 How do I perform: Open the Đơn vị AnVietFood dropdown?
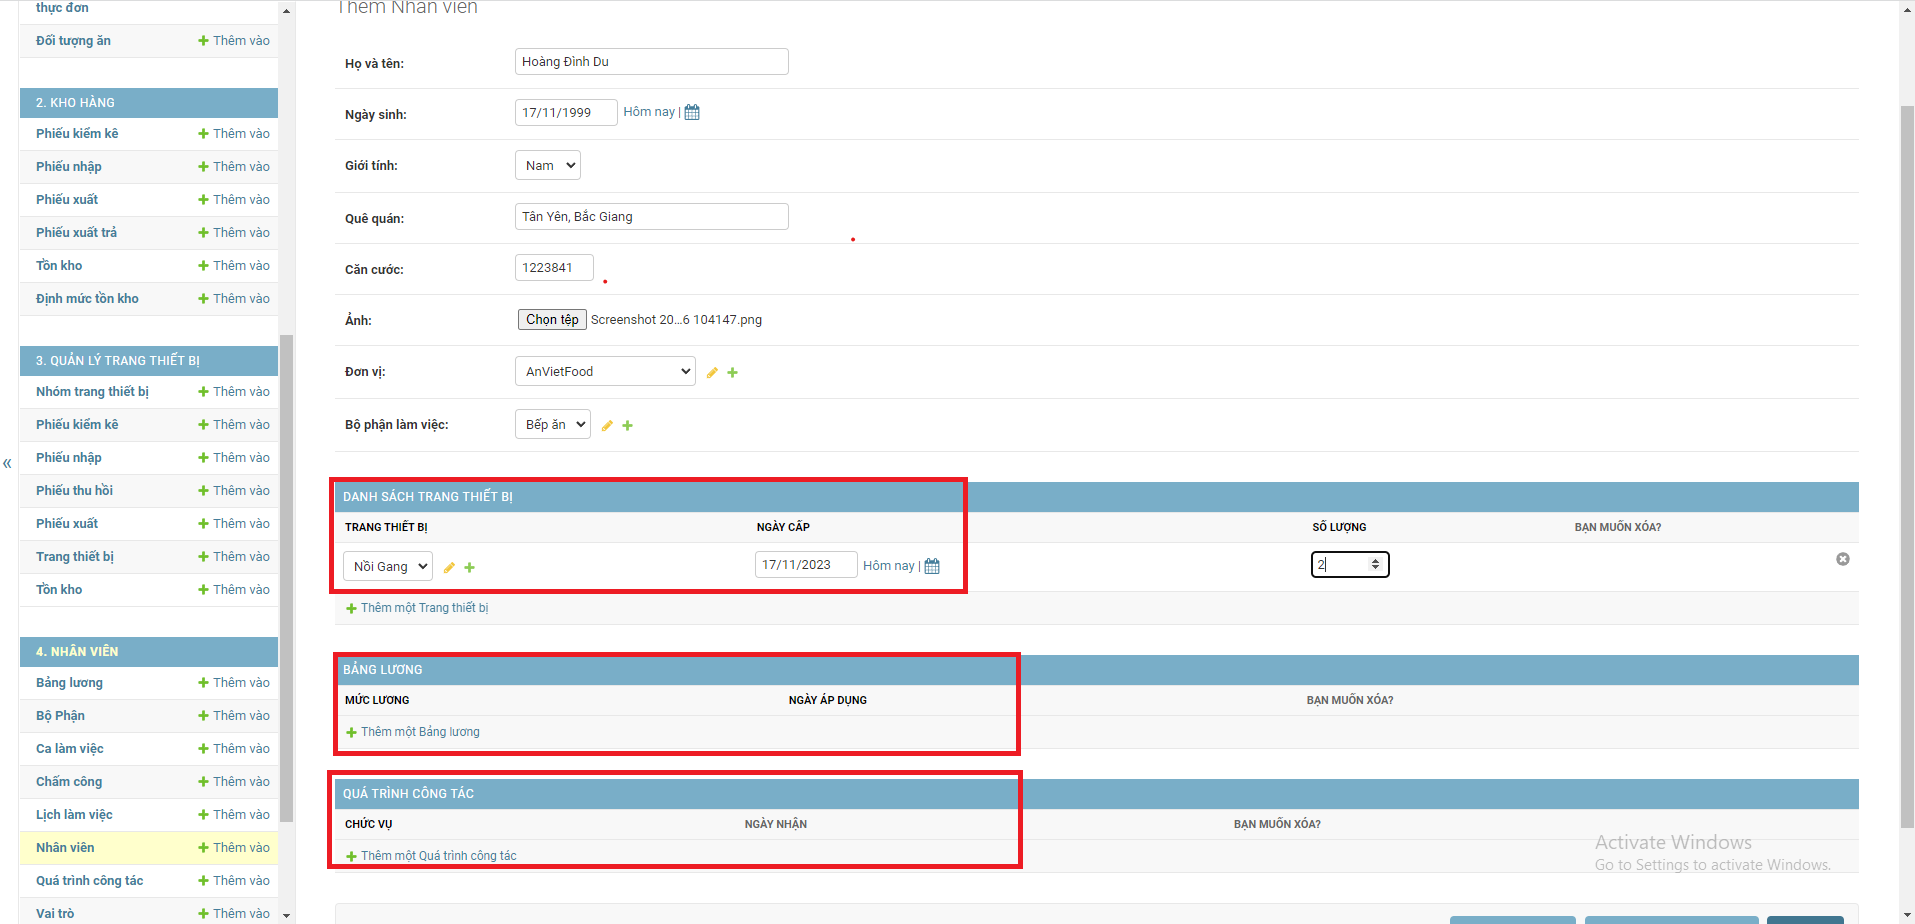tap(604, 372)
